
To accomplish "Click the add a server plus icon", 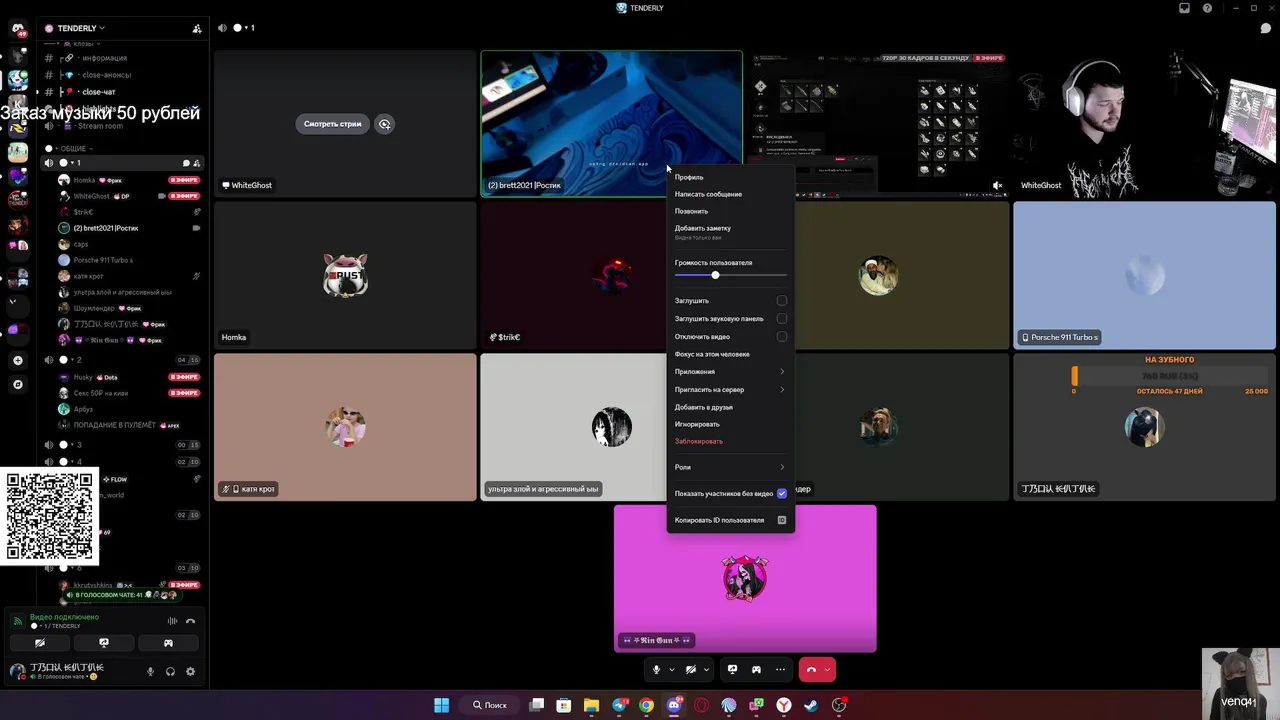I will pos(17,360).
